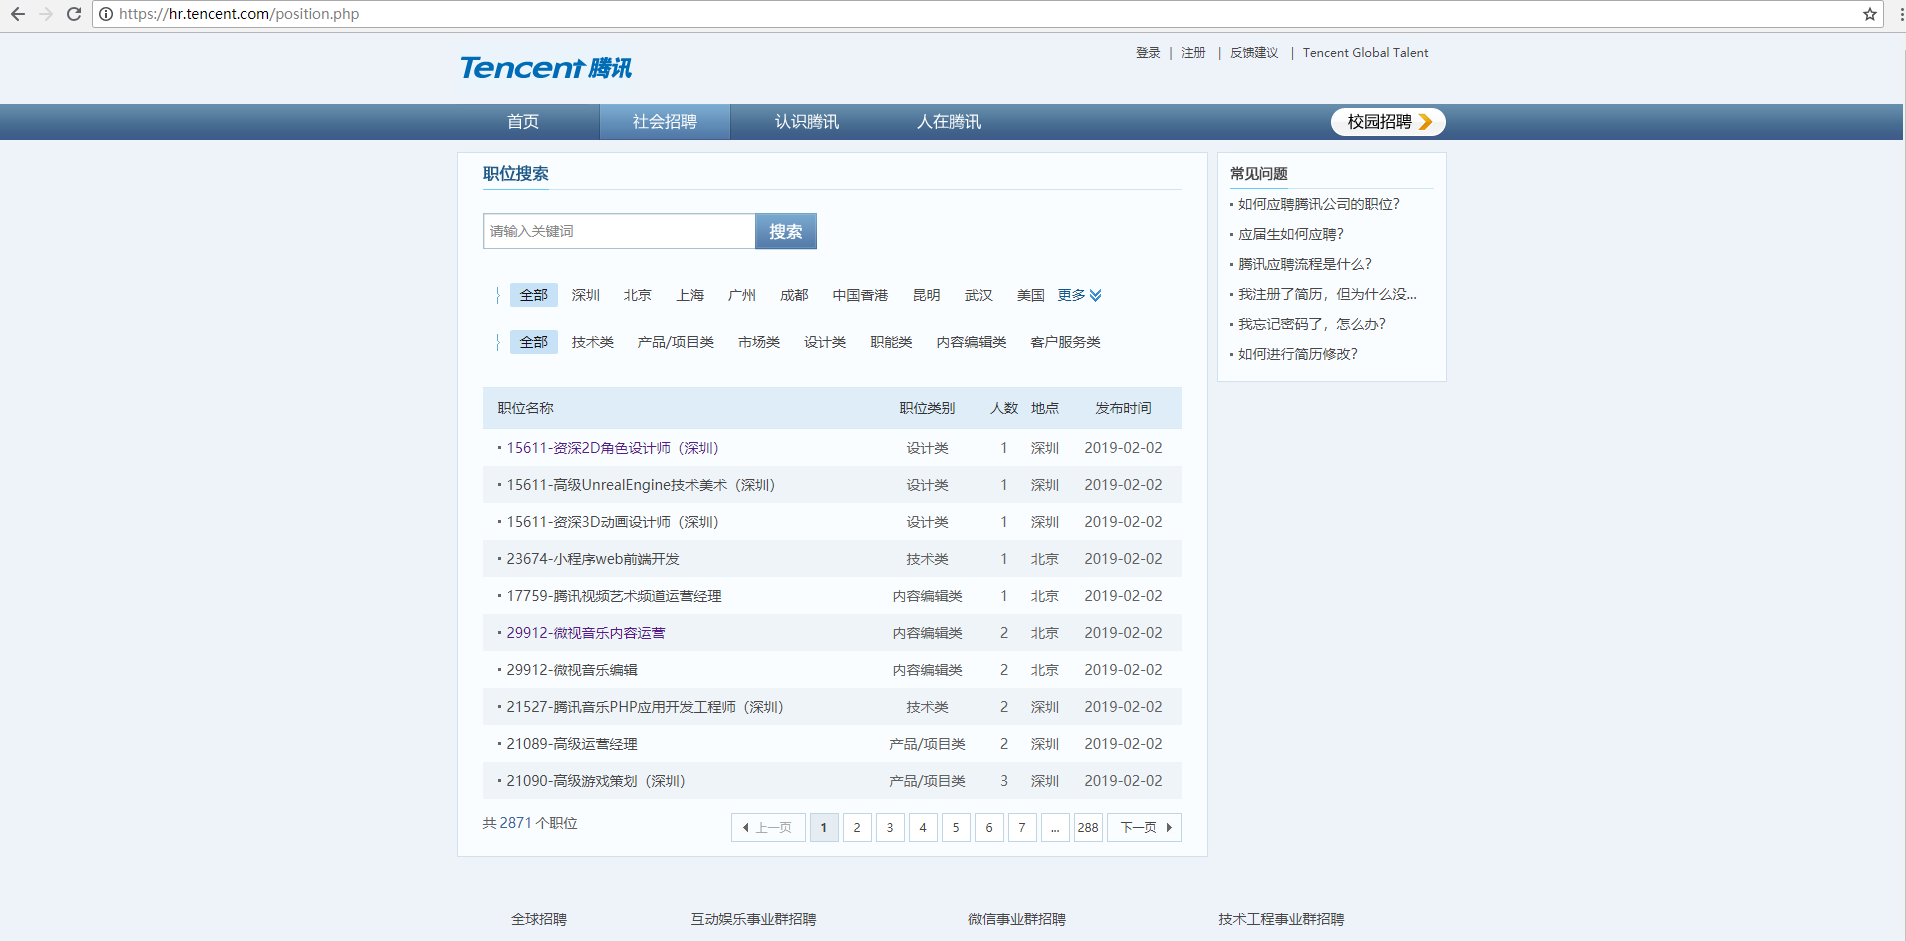The width and height of the screenshot is (1906, 941).
Task: Filter jobs by 产品/项目类 category
Action: click(x=676, y=342)
